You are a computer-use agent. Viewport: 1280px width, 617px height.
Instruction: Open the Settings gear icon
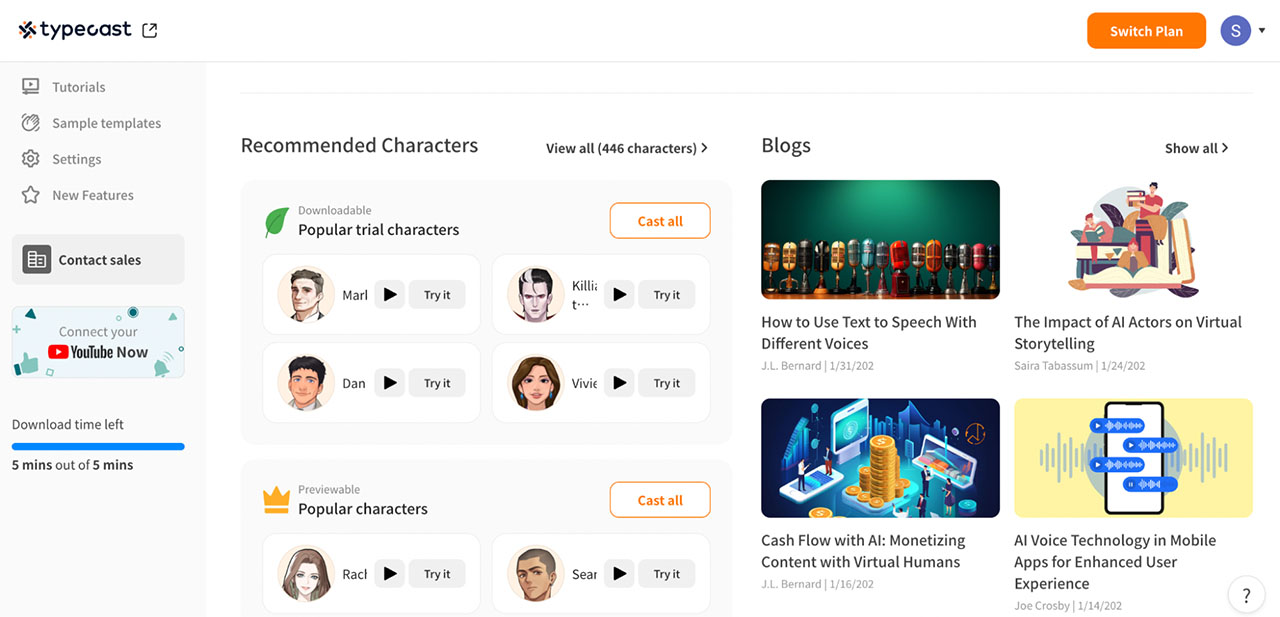coord(31,158)
